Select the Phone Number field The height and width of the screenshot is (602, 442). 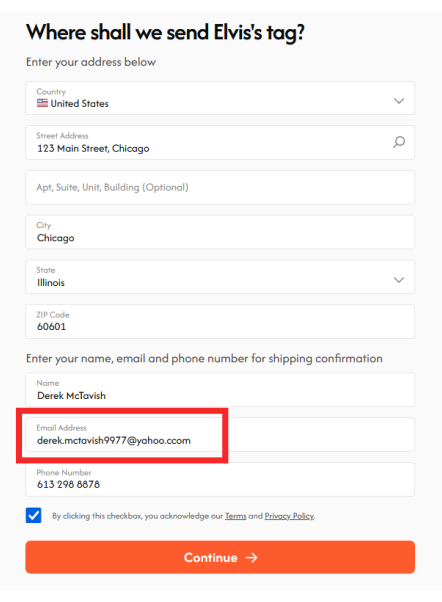220,479
